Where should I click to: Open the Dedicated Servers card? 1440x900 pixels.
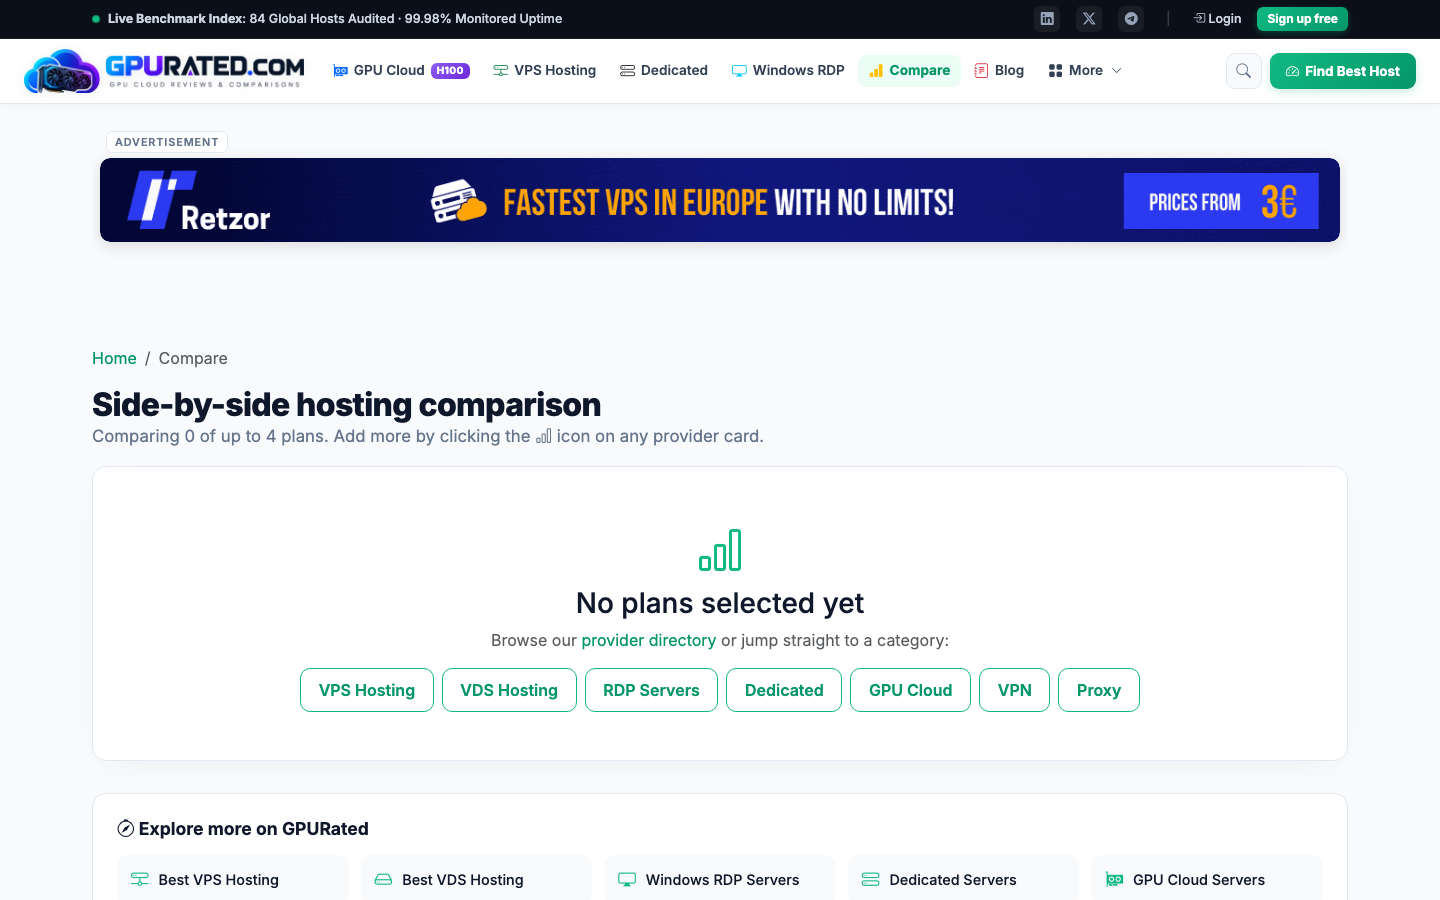pyautogui.click(x=963, y=879)
